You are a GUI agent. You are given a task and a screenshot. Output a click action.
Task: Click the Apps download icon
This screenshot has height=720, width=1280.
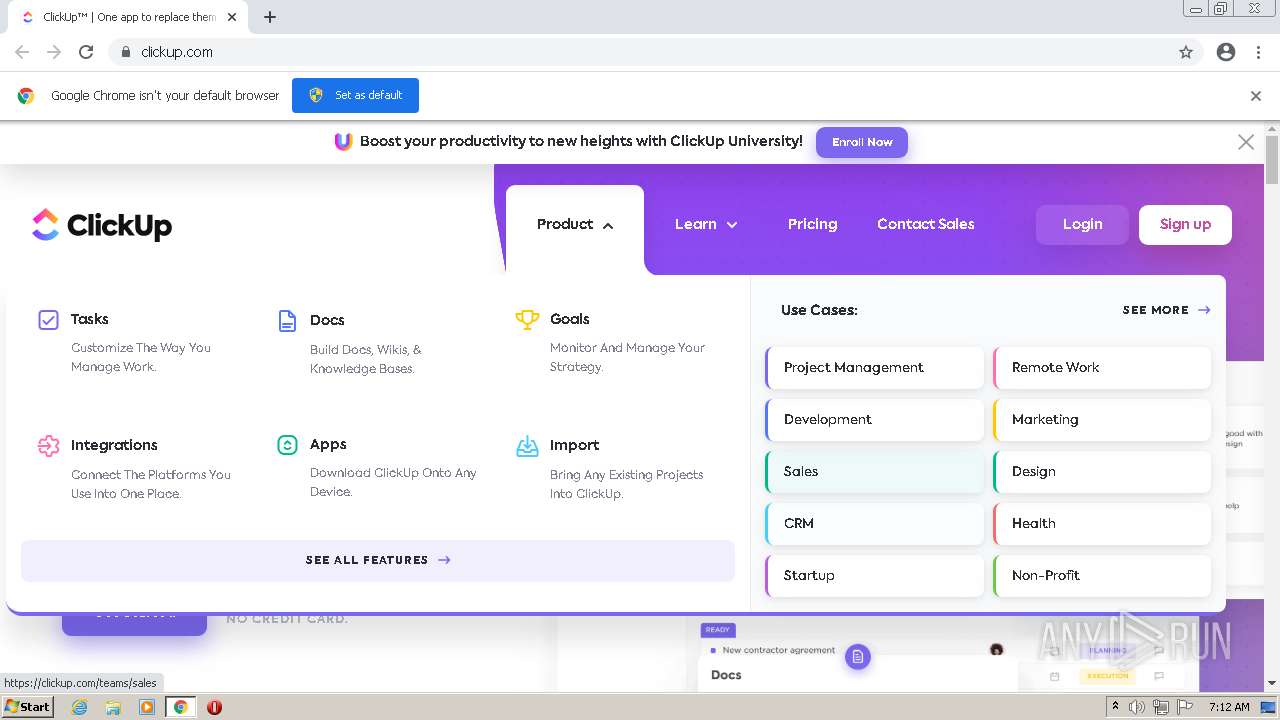(287, 445)
